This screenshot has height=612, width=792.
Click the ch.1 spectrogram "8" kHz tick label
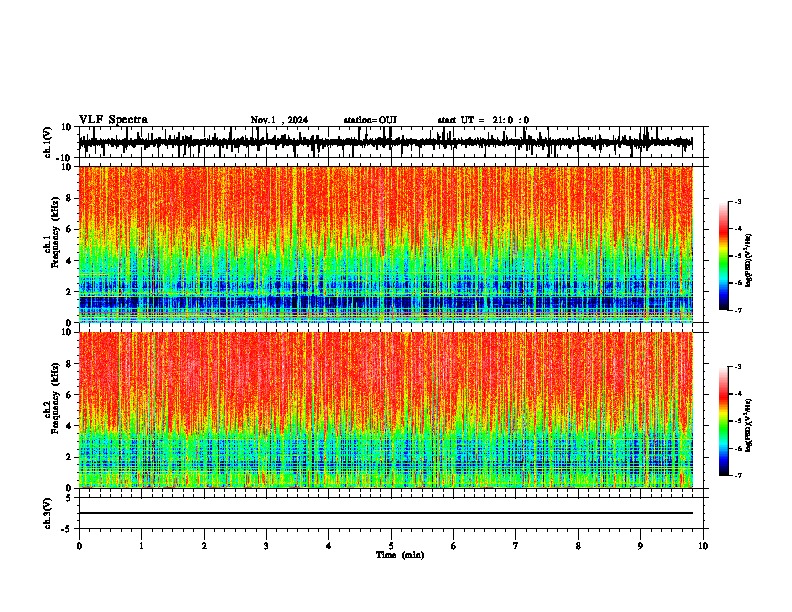click(69, 198)
